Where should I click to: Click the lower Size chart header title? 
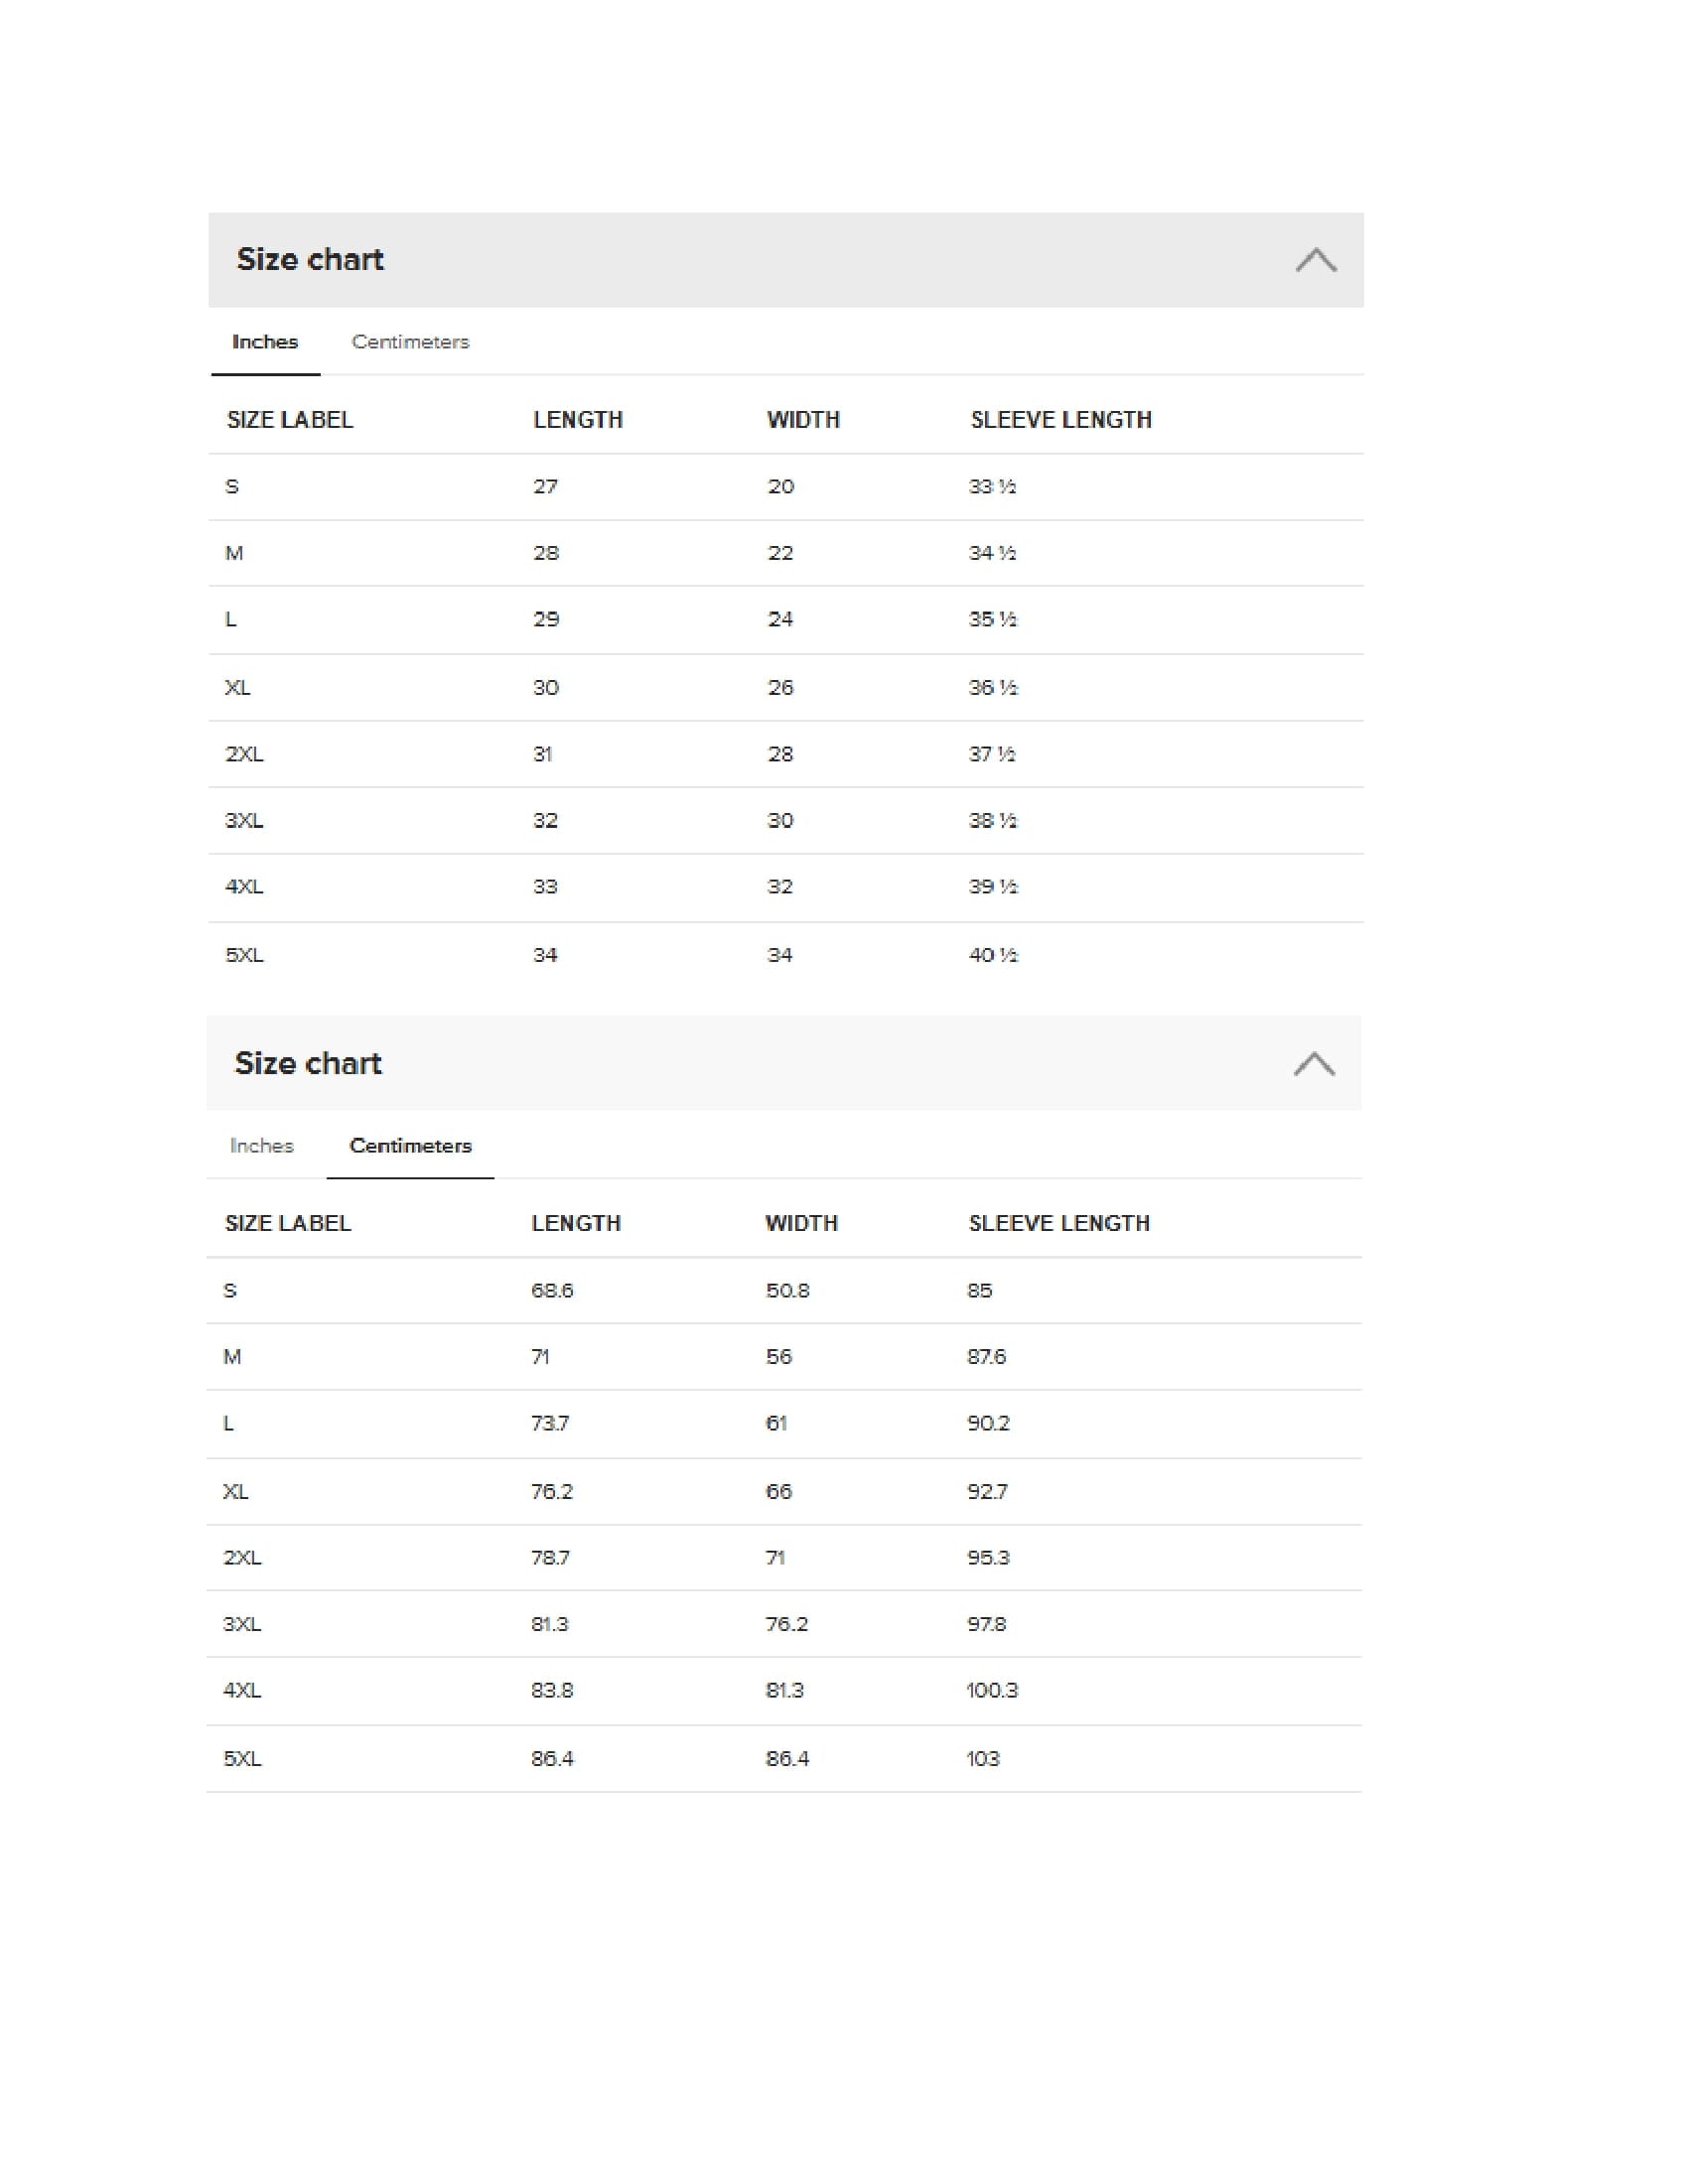pos(308,1064)
